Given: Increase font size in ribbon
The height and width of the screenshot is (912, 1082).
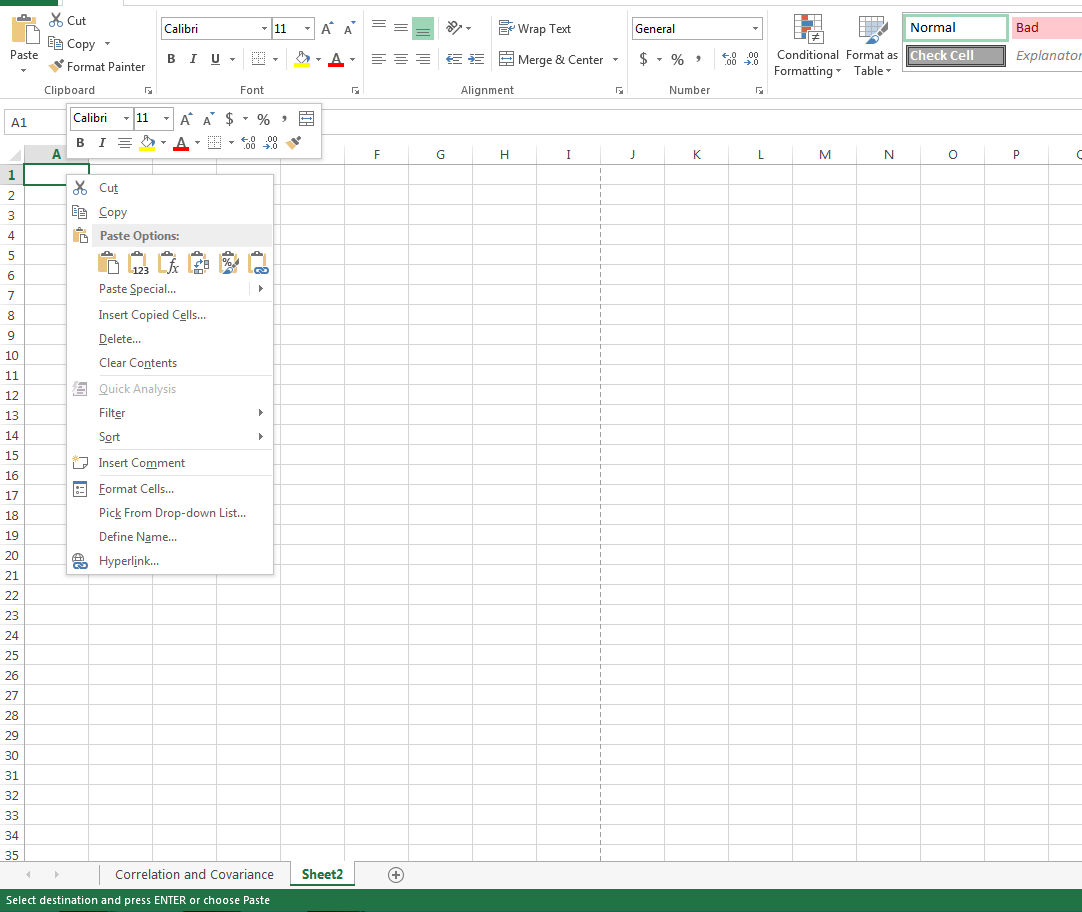Looking at the screenshot, I should click(327, 28).
